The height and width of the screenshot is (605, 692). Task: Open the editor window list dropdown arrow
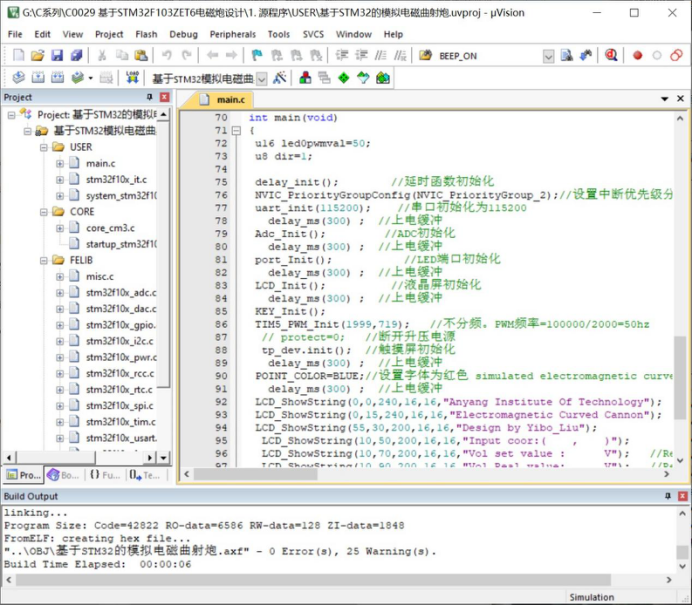pos(665,99)
